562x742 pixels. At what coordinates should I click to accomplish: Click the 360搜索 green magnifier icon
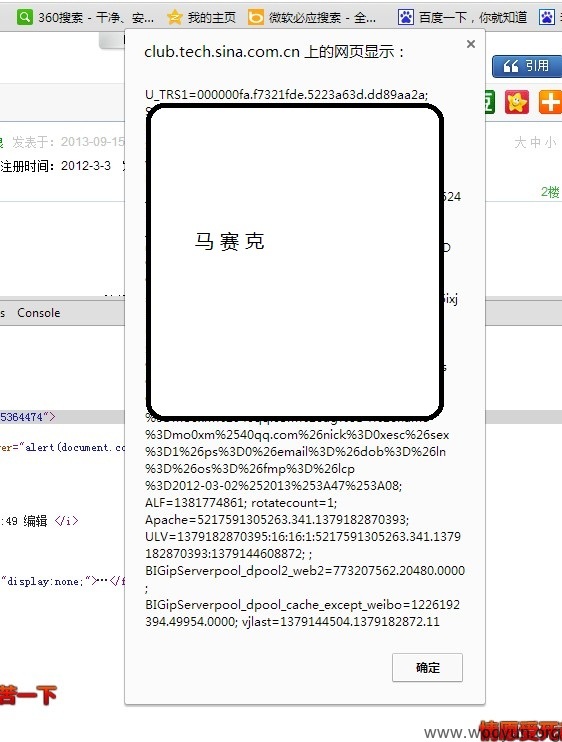[25, 18]
